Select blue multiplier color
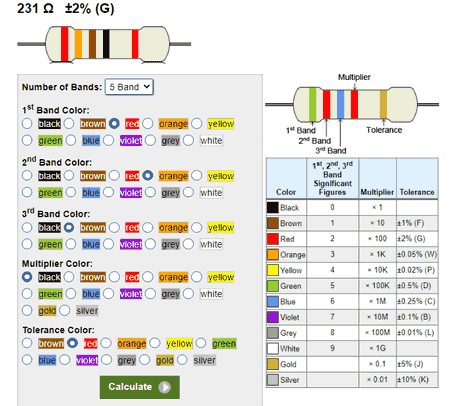 (71, 294)
